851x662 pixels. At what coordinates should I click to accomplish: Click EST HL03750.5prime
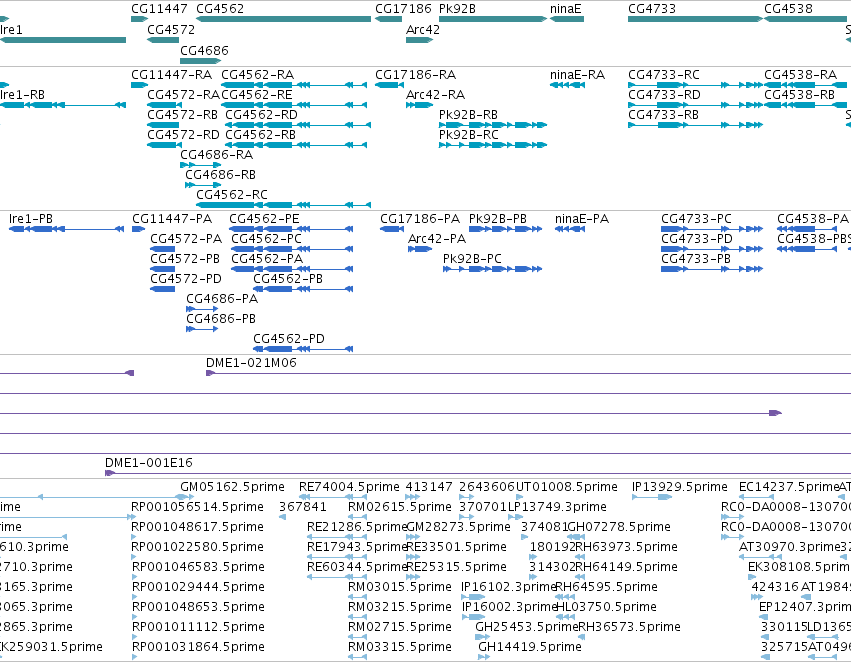point(606,607)
